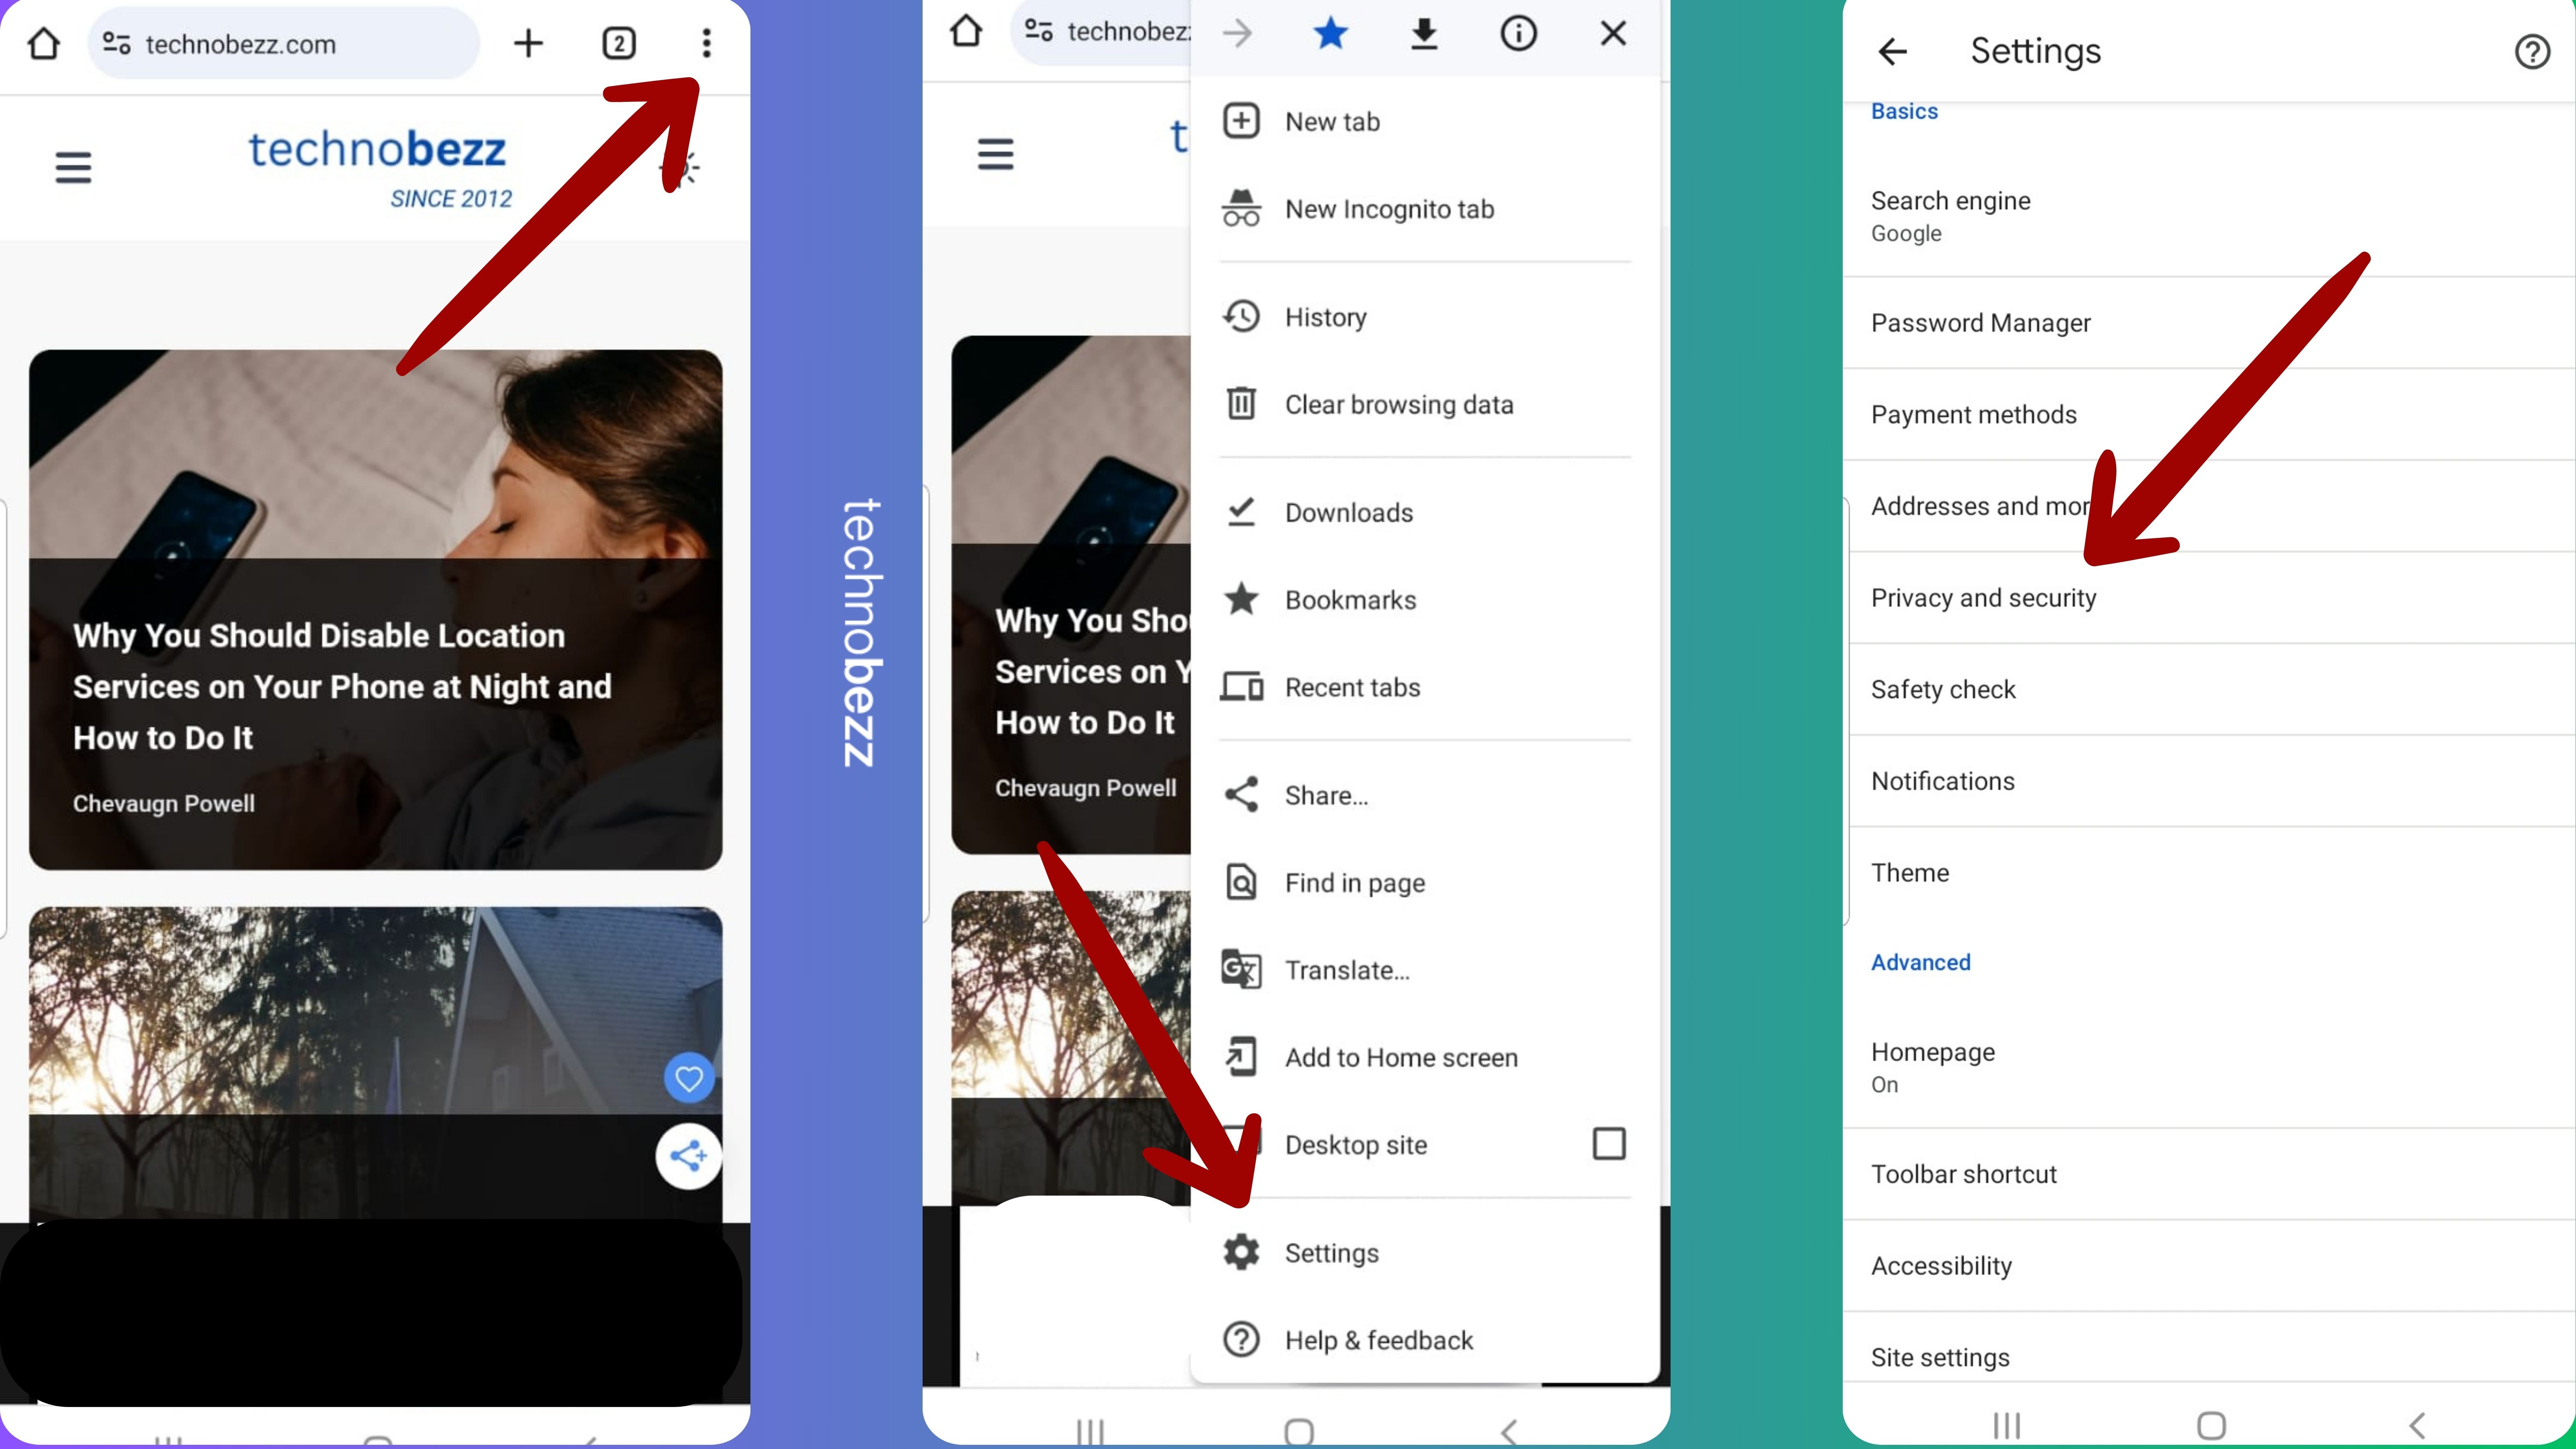The width and height of the screenshot is (2576, 1449).
Task: Tap the heart favorite button
Action: point(689,1078)
